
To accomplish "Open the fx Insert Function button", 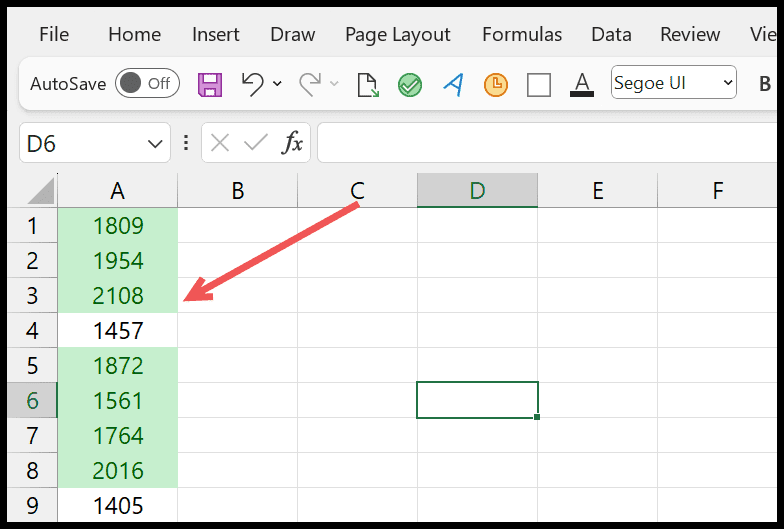I will [x=292, y=143].
